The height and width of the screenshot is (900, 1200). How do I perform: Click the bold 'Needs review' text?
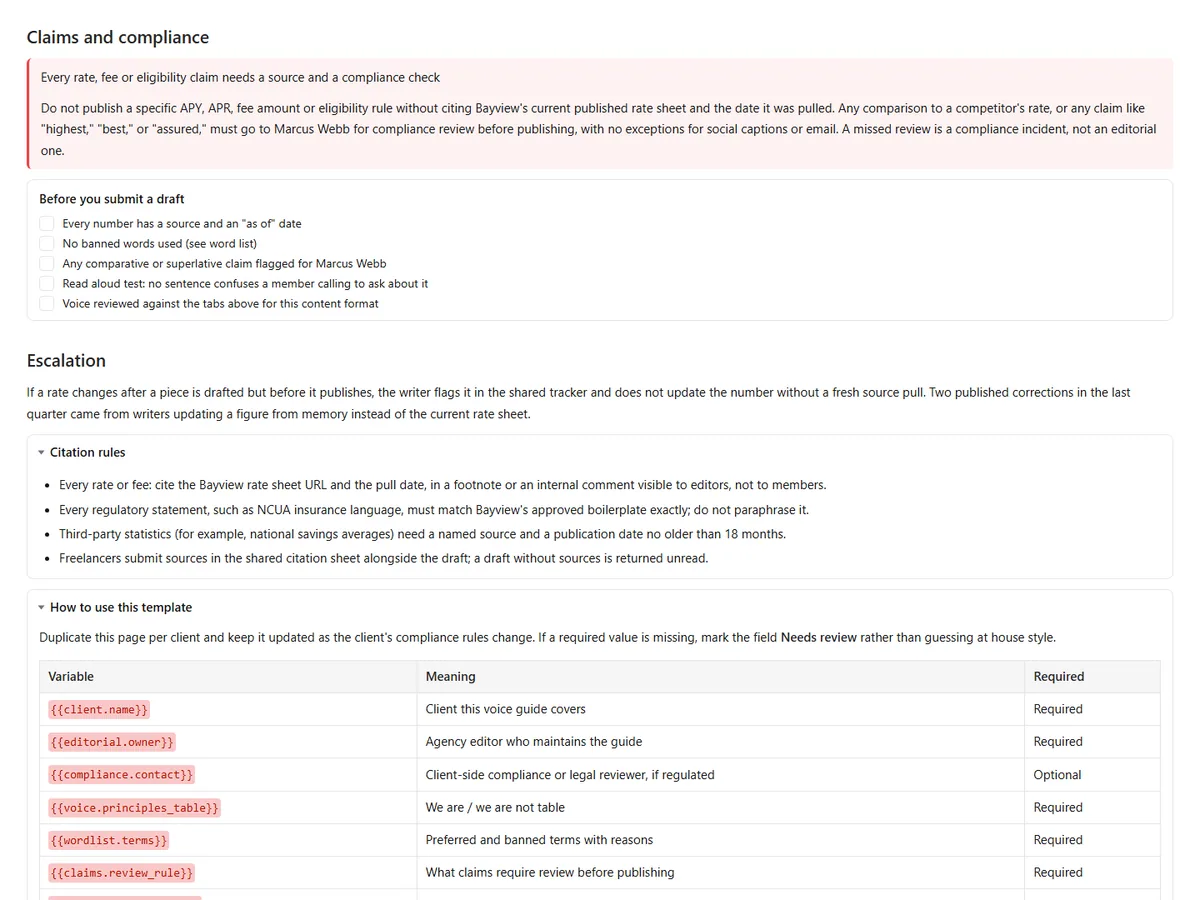coord(819,638)
